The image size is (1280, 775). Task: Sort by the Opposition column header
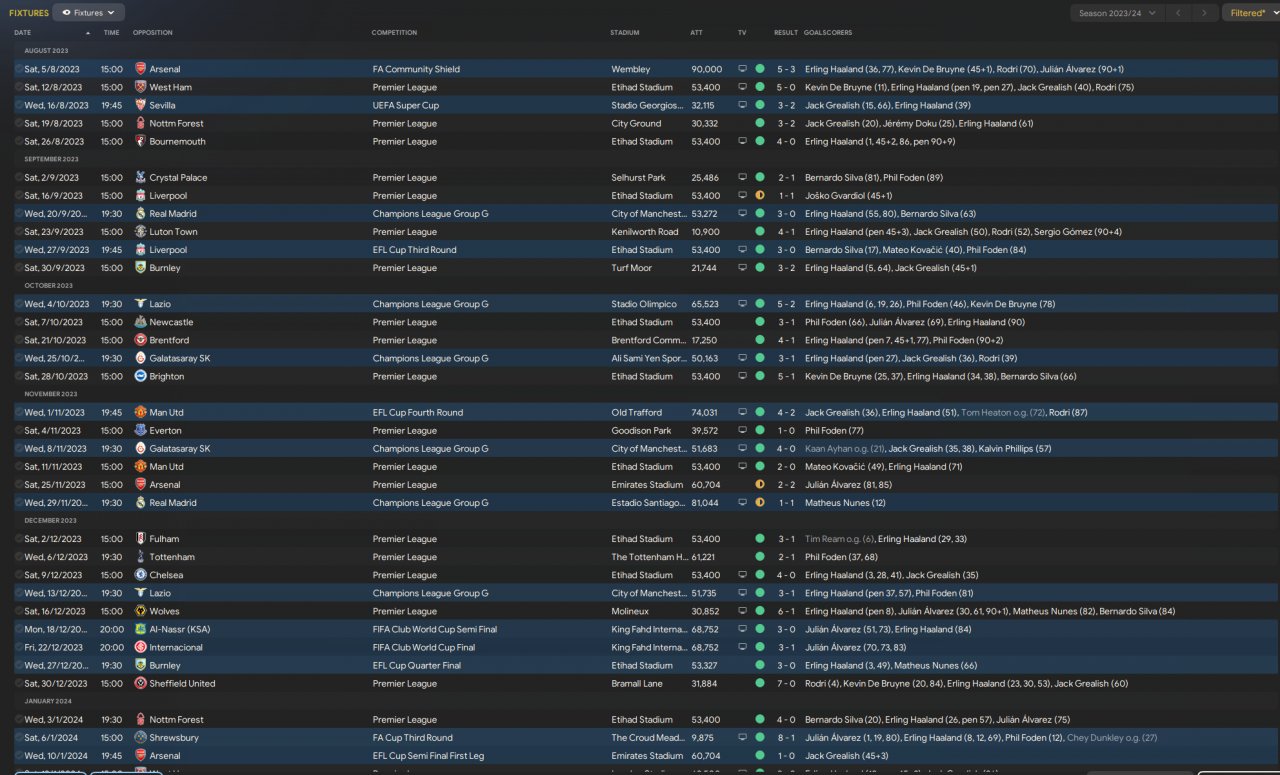point(152,33)
